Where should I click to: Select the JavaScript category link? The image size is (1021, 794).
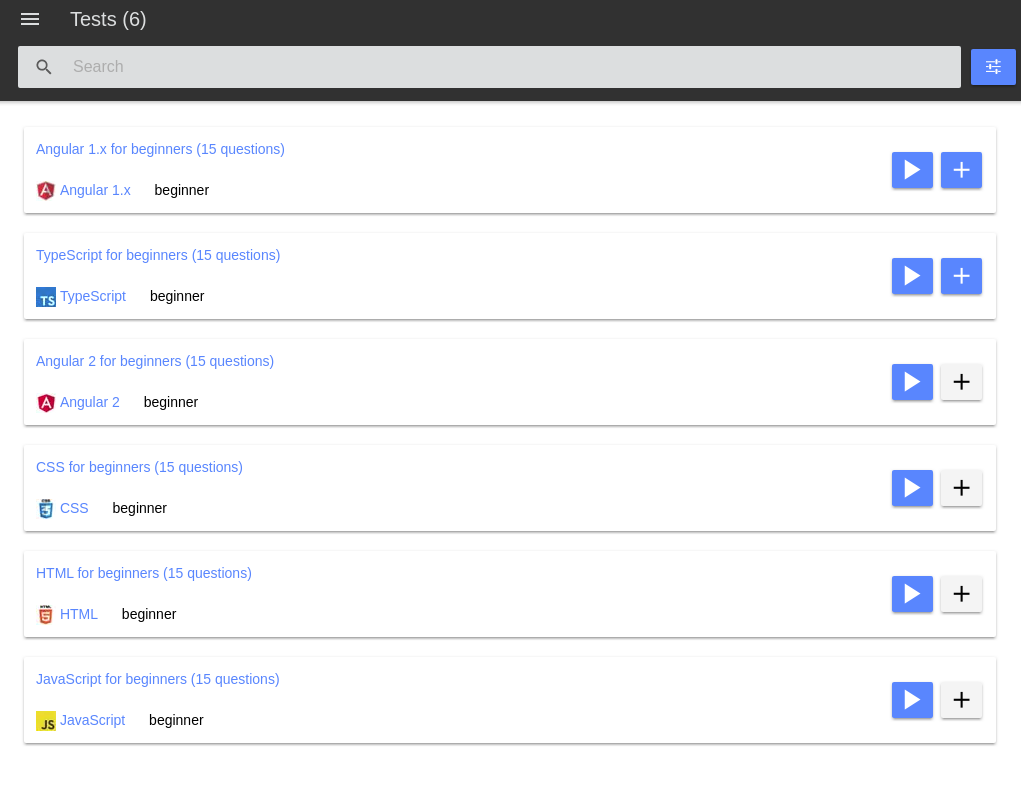[x=92, y=720]
